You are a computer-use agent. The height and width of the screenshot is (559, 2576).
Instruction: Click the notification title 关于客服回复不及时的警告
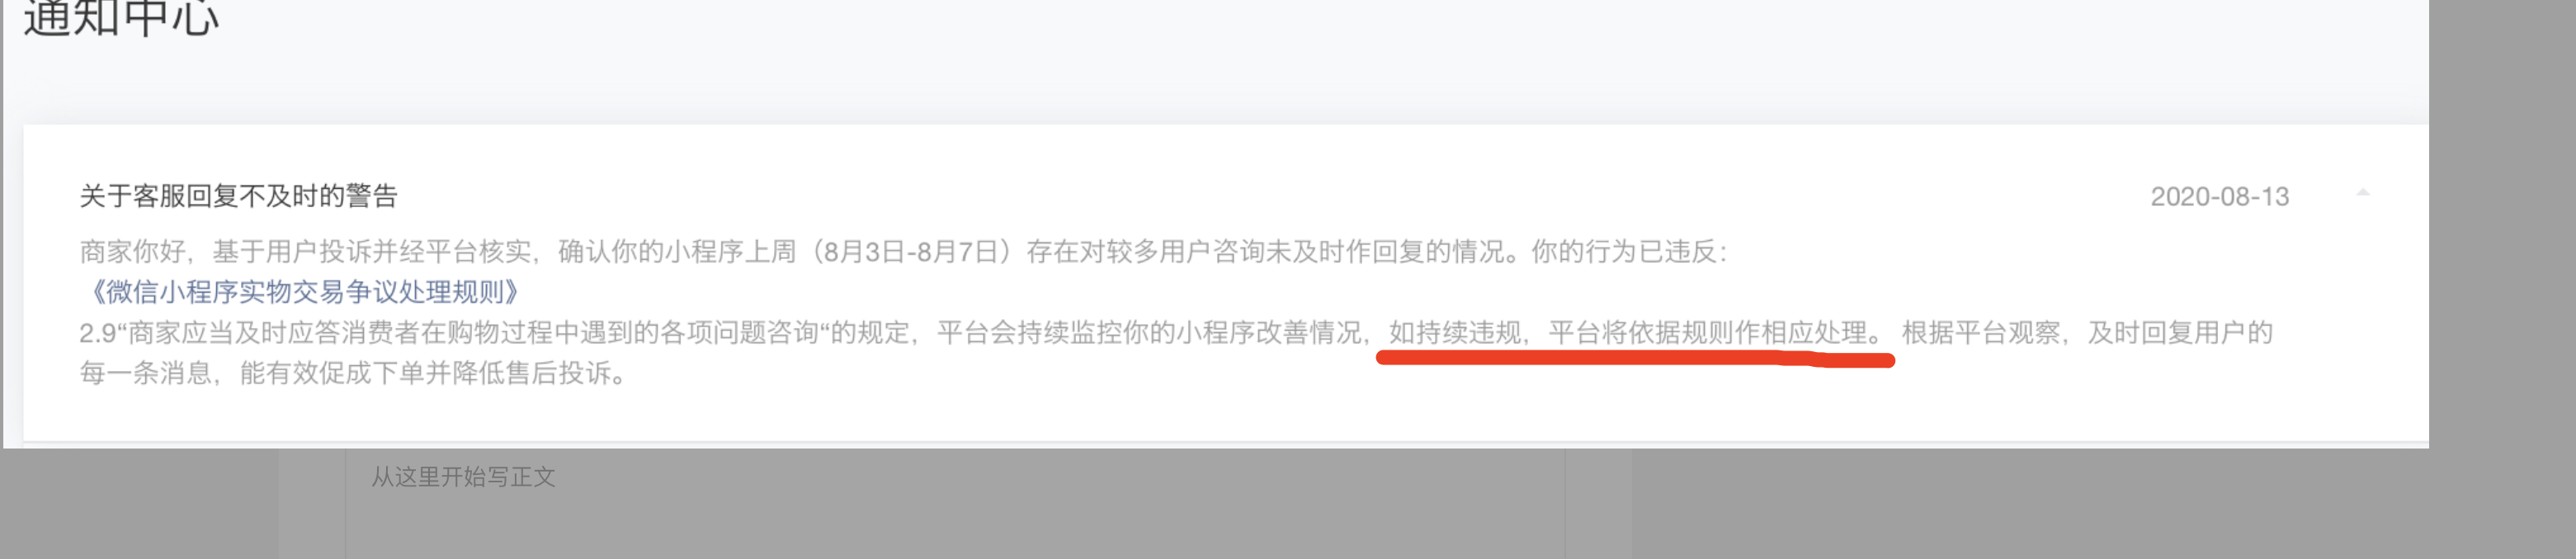tap(238, 196)
